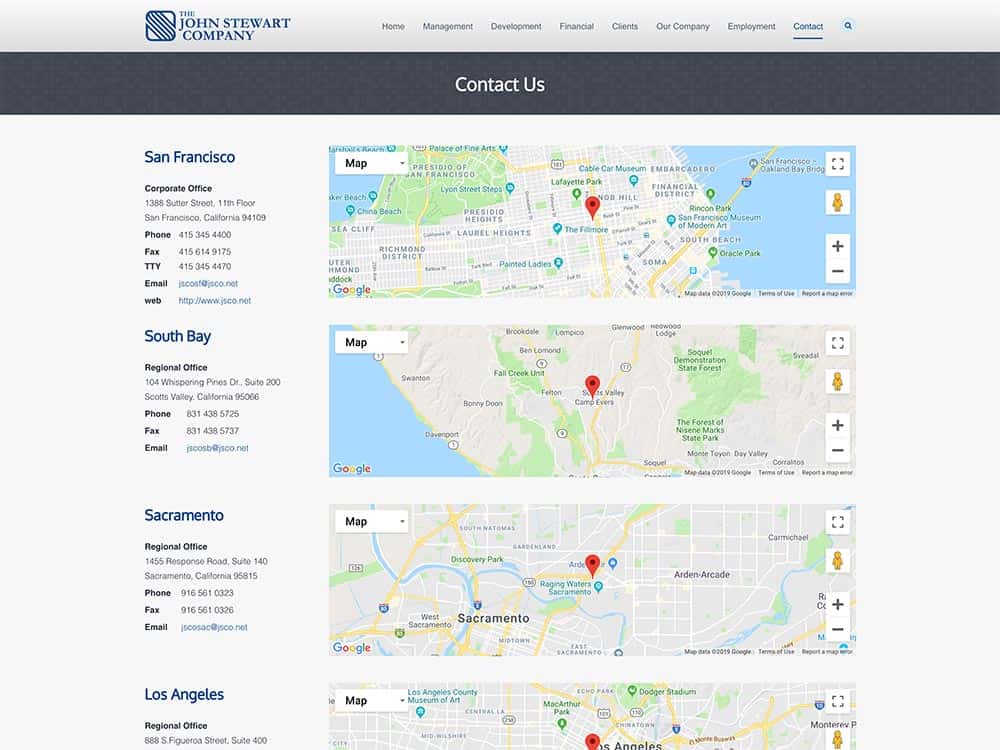Select the Contact menu item
The height and width of the screenshot is (750, 1000).
click(808, 26)
